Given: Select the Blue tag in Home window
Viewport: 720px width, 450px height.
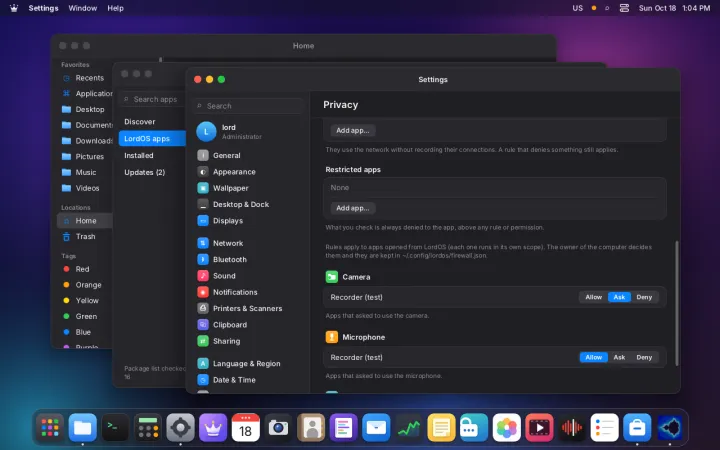Looking at the screenshot, I should pos(85,332).
